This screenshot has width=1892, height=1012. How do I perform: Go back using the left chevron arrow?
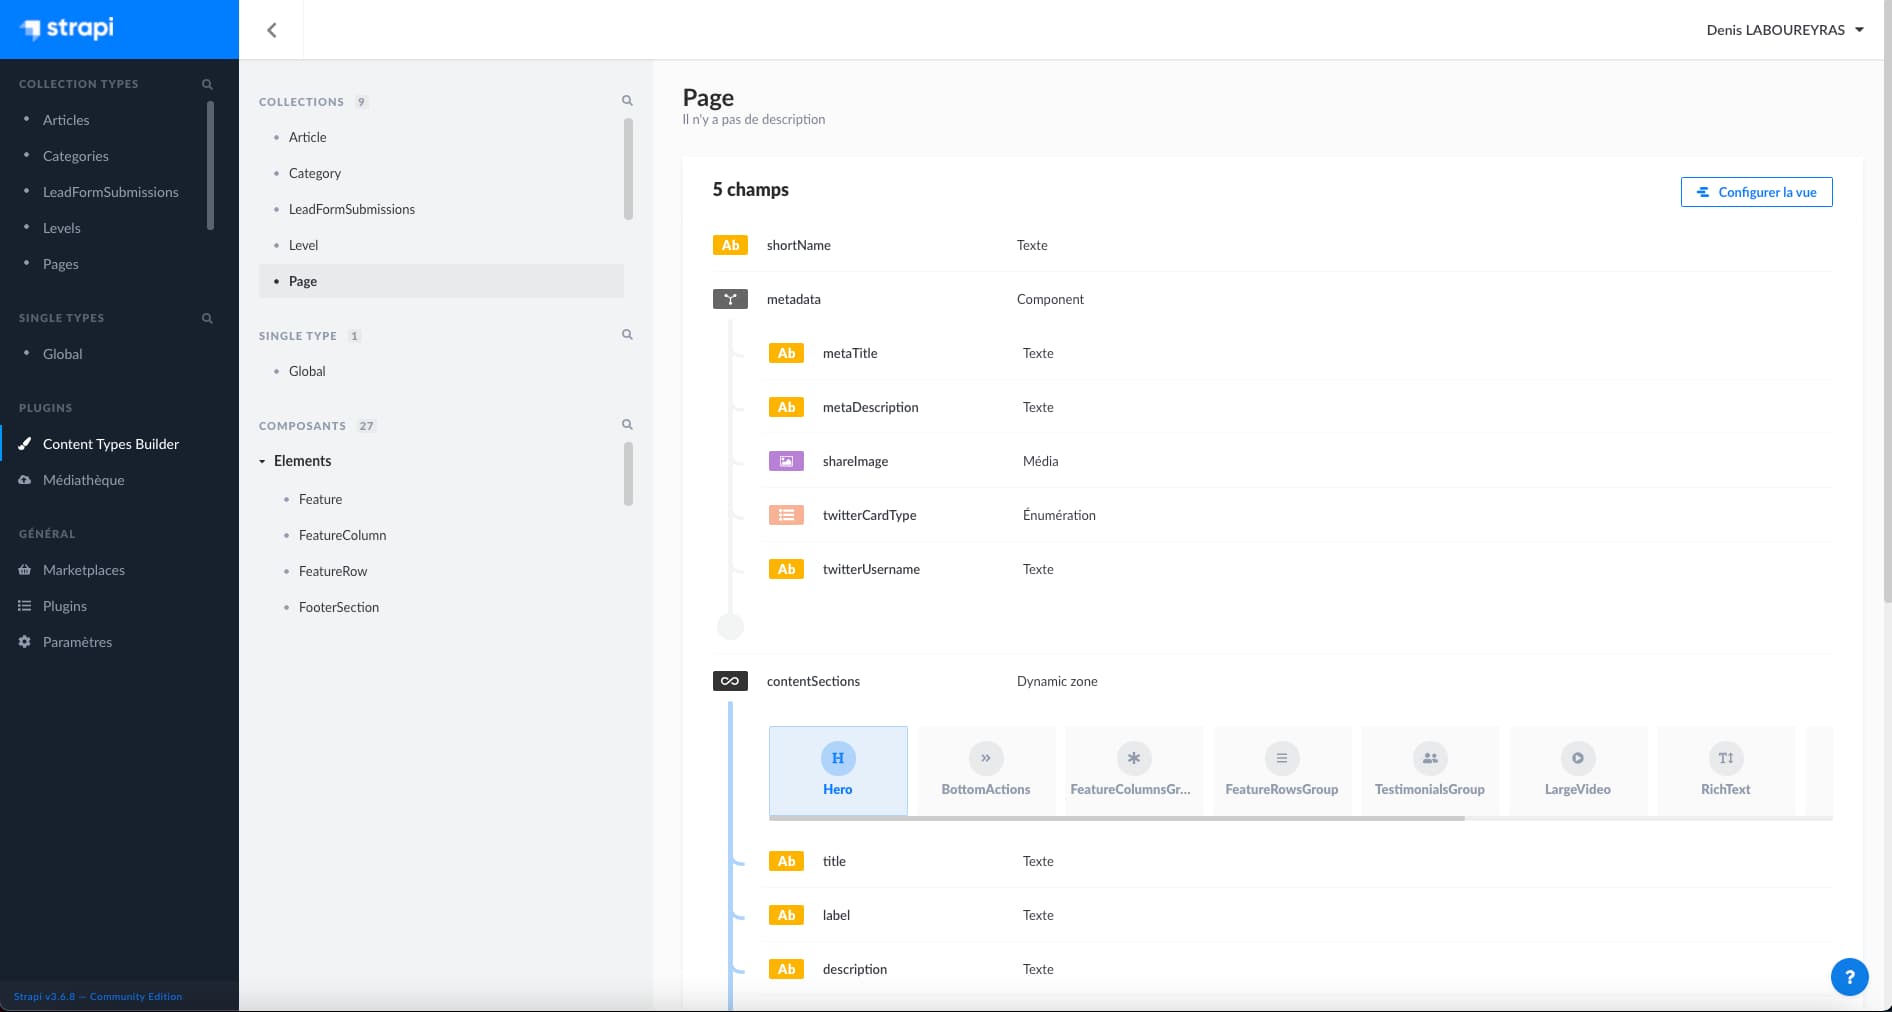271,30
